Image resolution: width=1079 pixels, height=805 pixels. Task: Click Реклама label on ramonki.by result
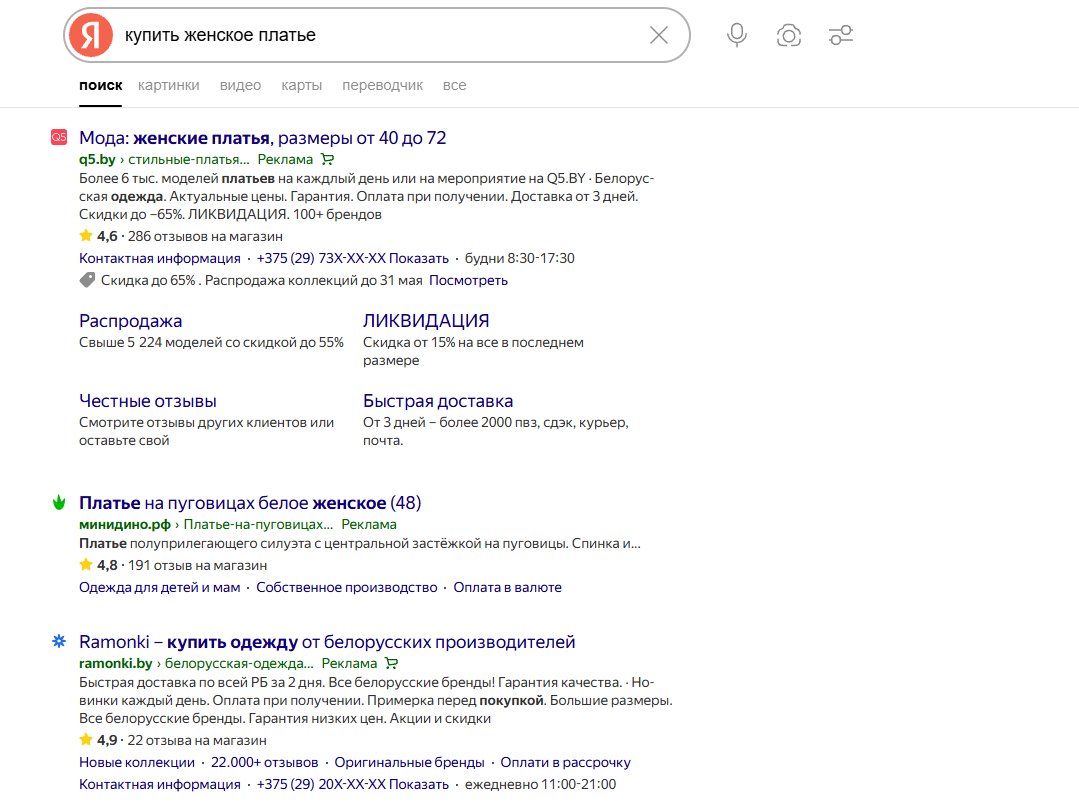tap(349, 663)
